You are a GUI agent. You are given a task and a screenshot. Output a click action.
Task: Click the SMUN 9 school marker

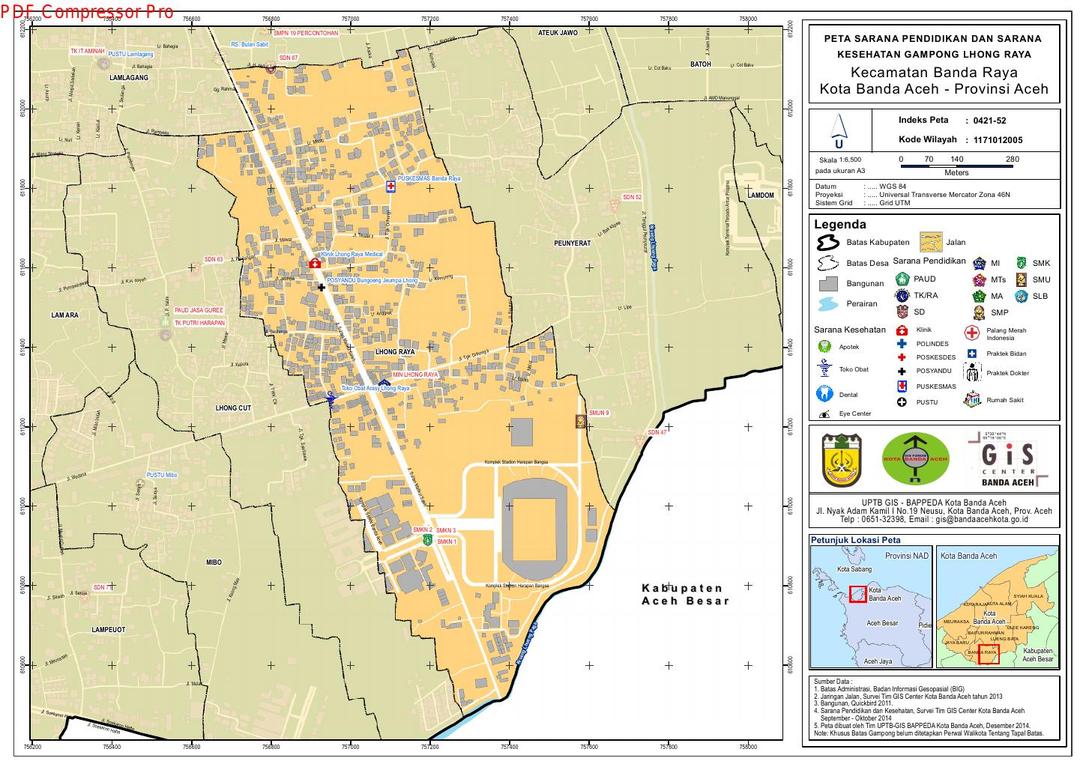tap(580, 422)
